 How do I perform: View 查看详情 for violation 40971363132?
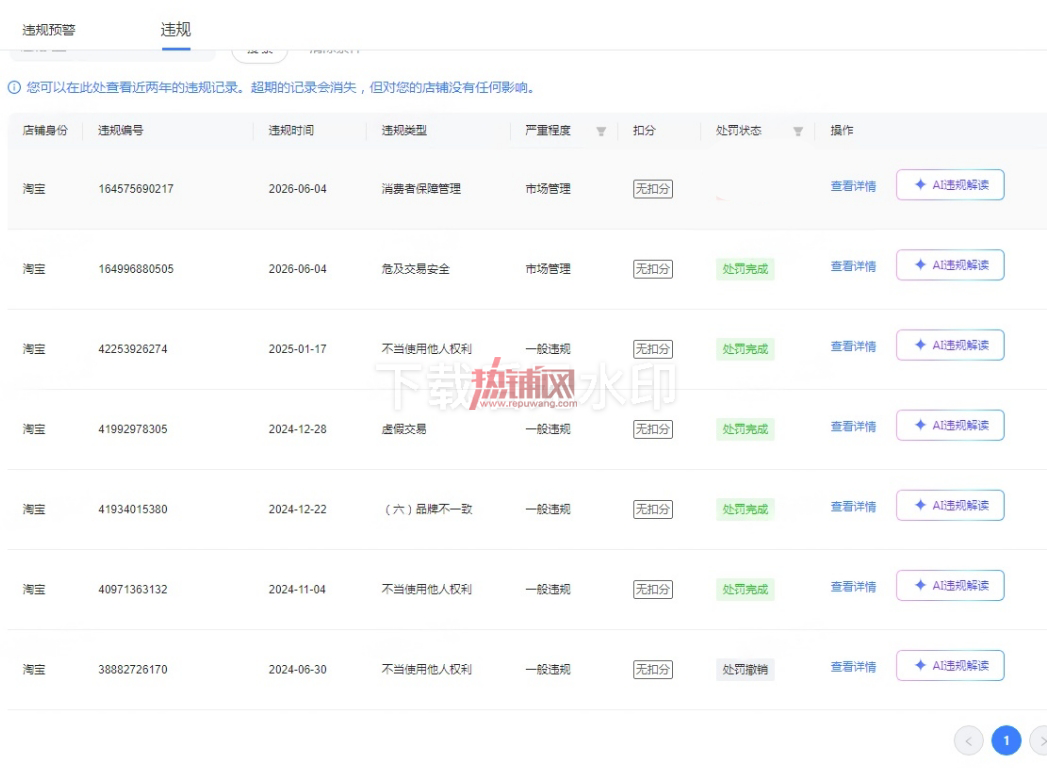pos(853,587)
